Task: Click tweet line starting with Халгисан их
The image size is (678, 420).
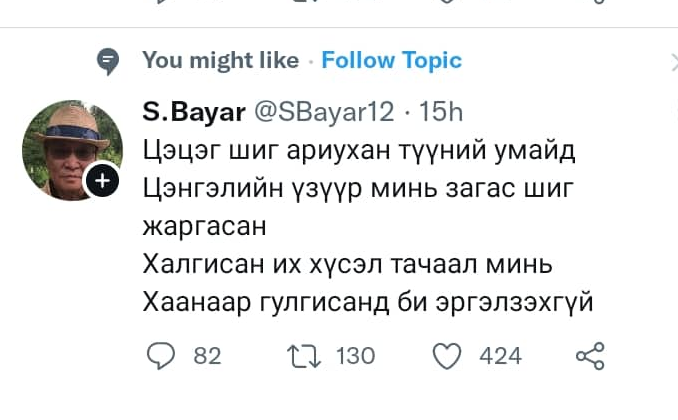Action: point(349,263)
